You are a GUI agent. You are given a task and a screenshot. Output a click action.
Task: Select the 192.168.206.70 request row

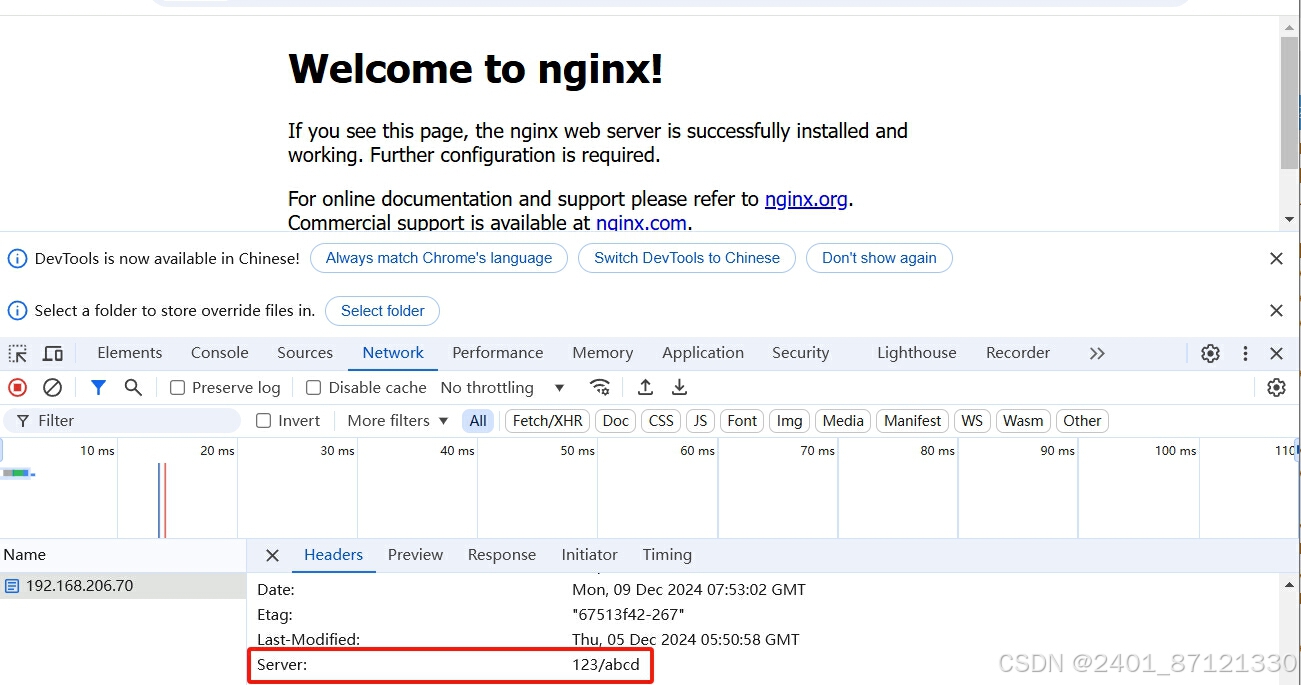click(123, 586)
